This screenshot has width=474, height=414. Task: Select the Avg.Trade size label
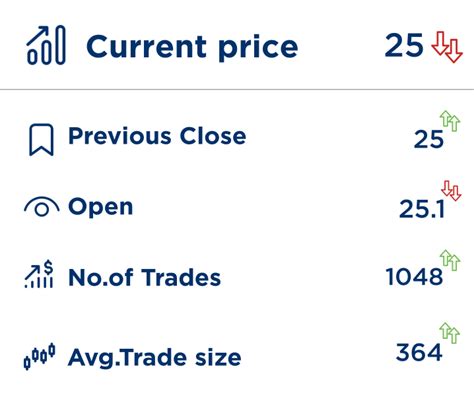click(154, 358)
